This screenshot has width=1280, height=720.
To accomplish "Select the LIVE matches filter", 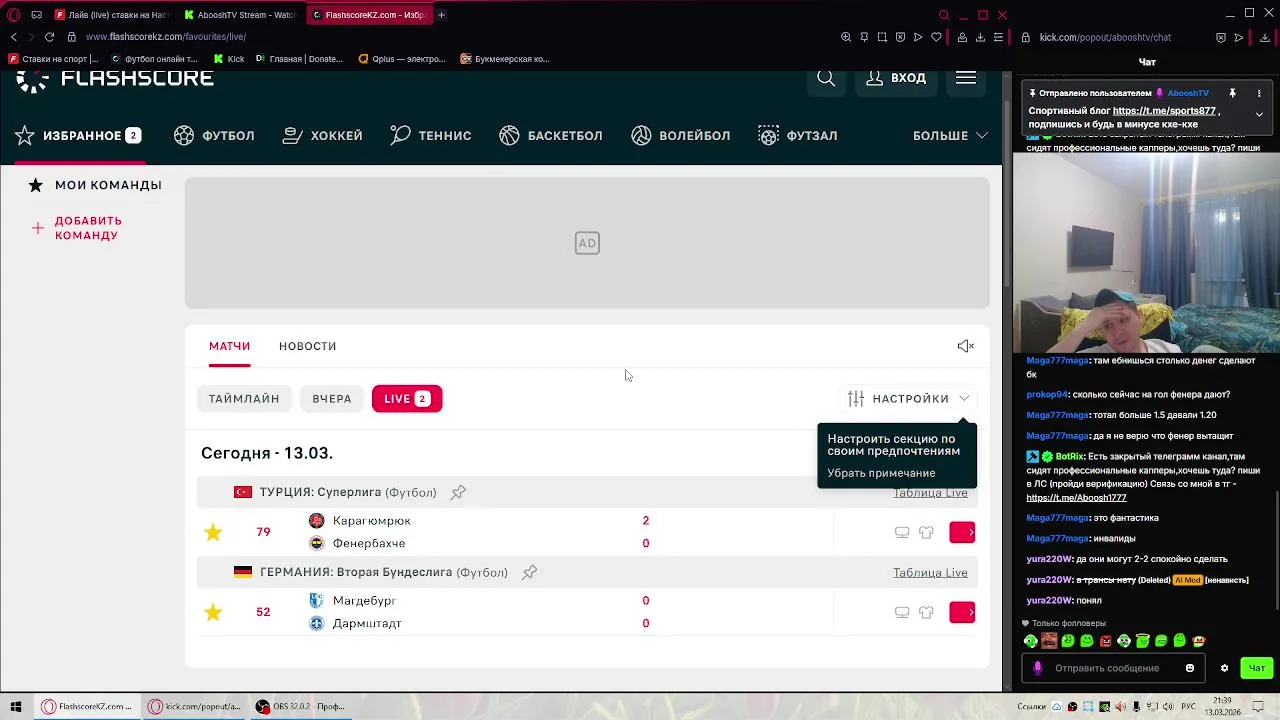I will point(407,399).
